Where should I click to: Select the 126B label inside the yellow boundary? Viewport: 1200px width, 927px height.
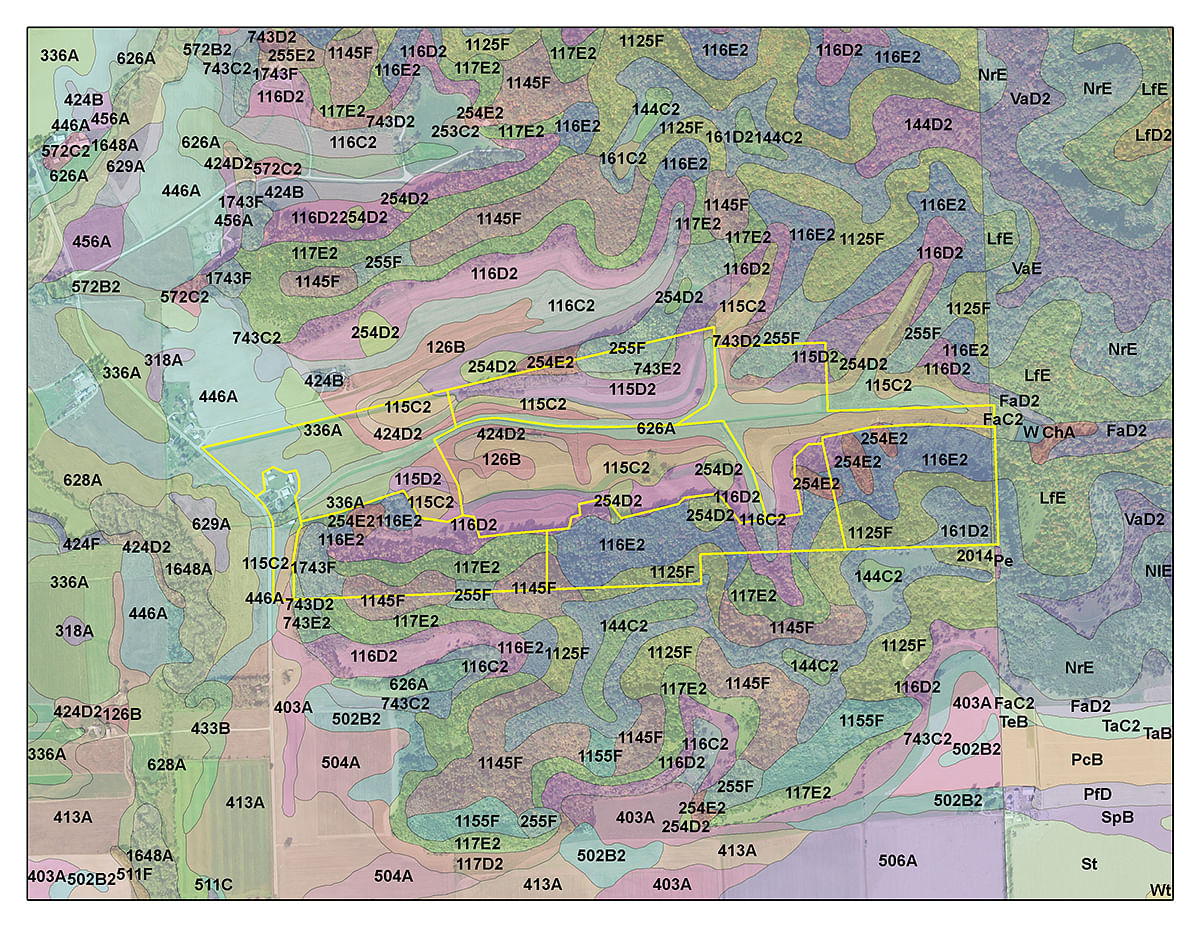tap(502, 459)
